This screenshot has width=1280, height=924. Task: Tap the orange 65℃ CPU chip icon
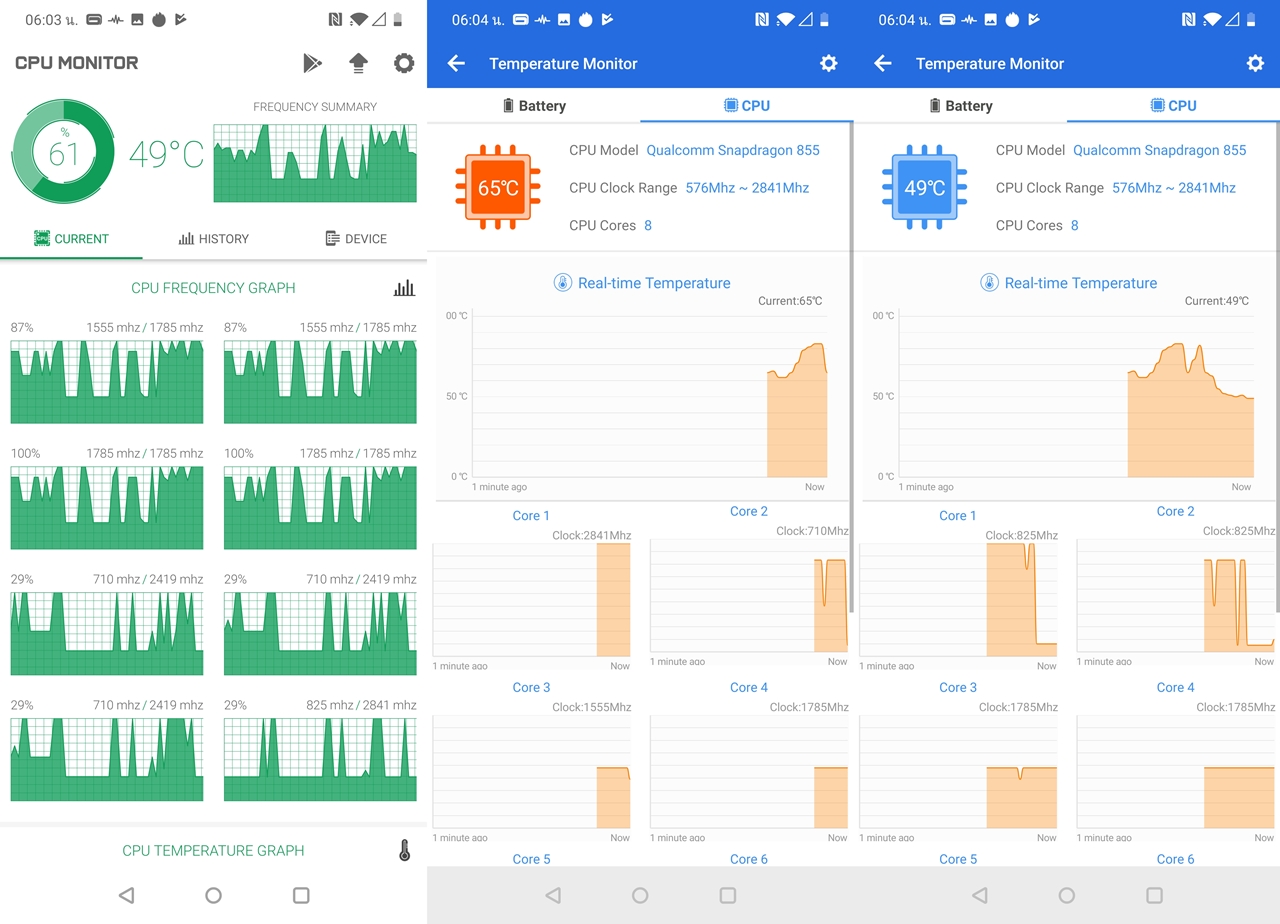point(498,187)
